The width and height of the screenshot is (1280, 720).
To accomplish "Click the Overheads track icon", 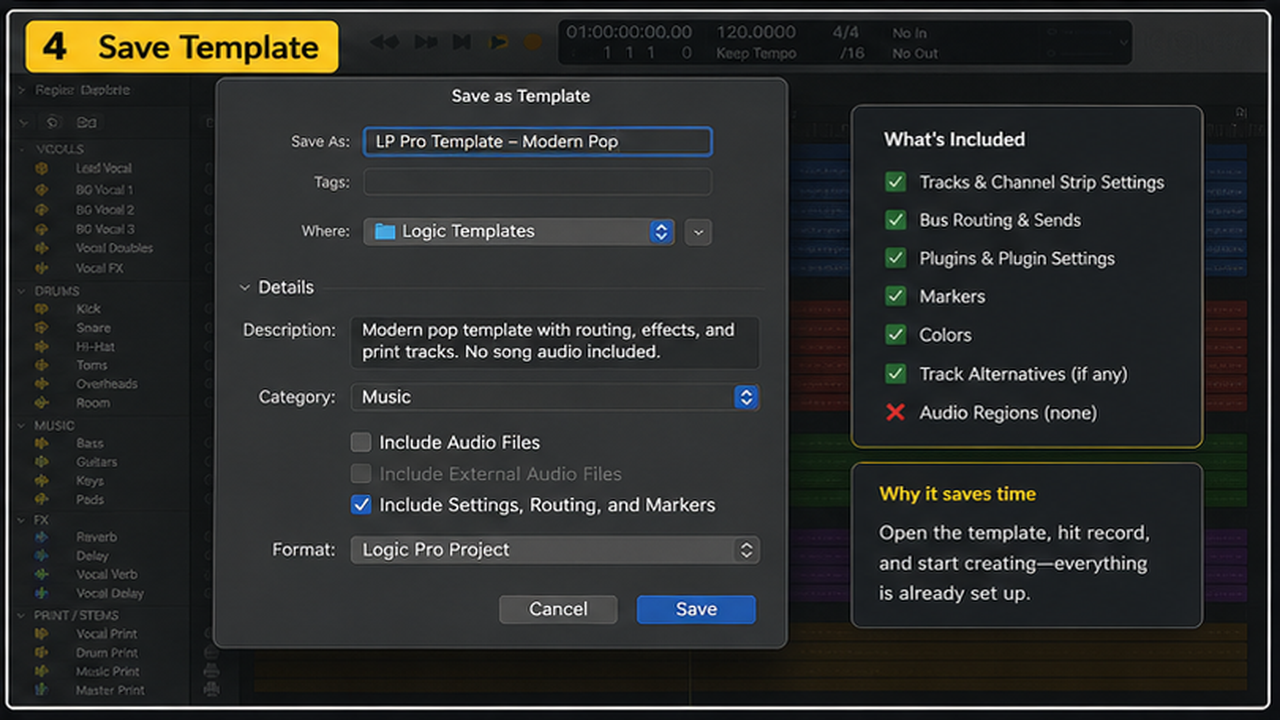I will [x=42, y=384].
